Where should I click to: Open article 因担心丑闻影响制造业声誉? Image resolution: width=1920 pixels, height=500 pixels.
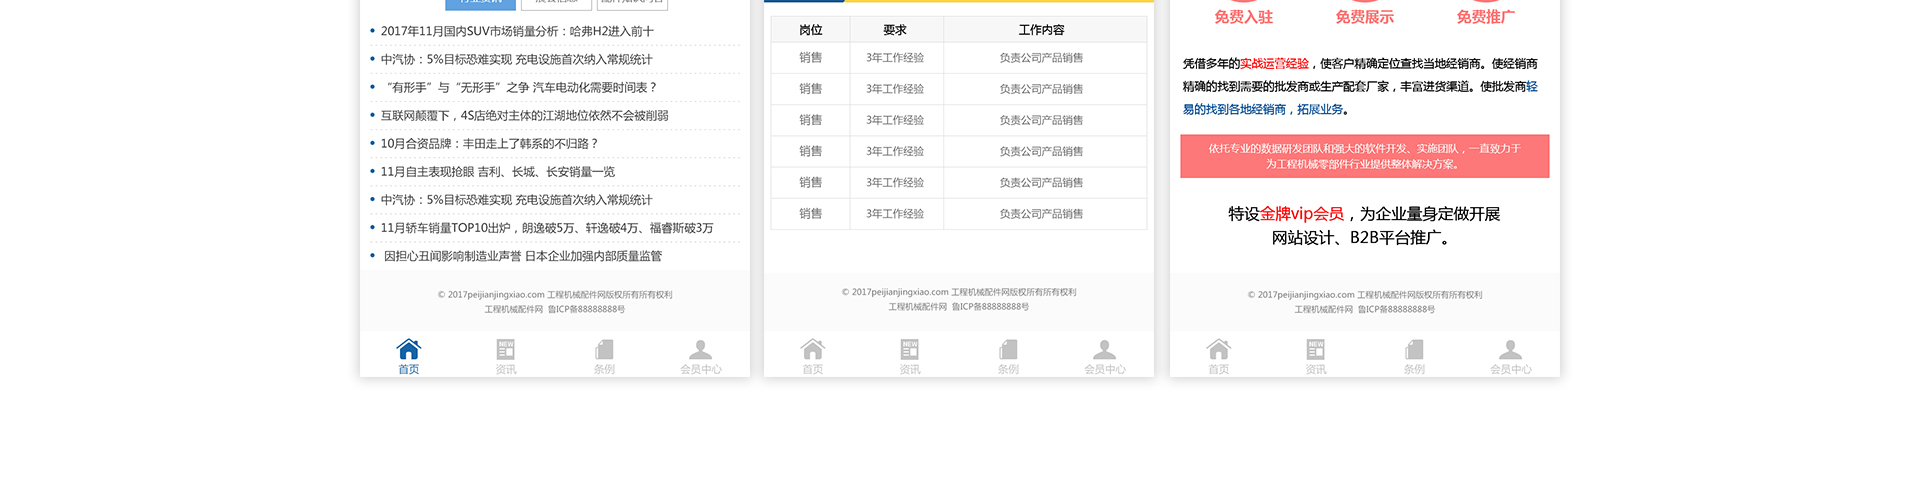pos(522,255)
